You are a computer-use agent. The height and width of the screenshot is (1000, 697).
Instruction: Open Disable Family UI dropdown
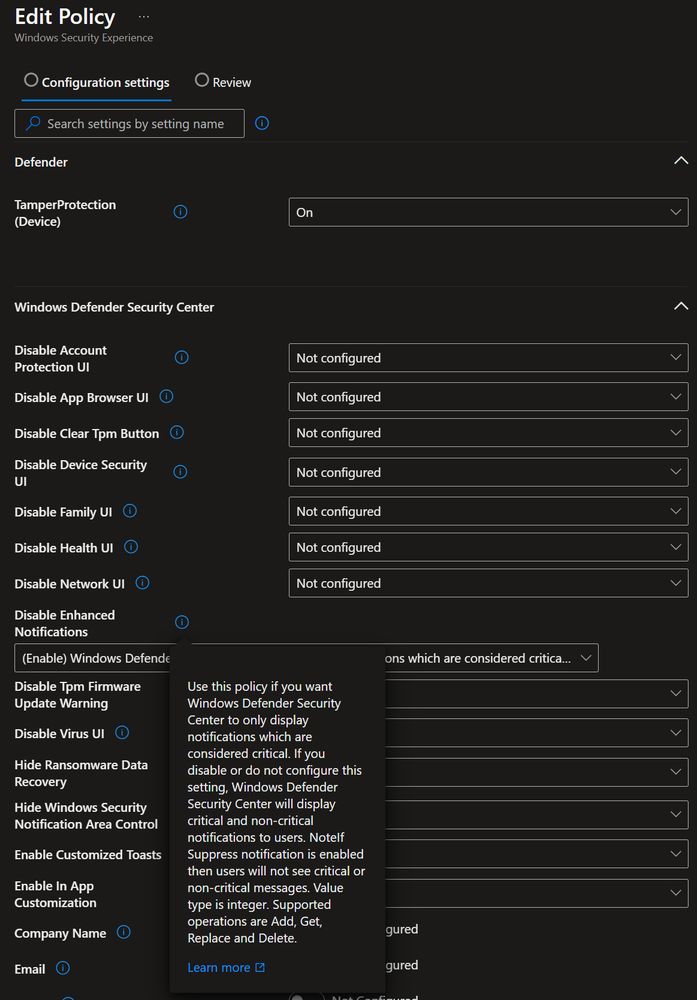(488, 511)
